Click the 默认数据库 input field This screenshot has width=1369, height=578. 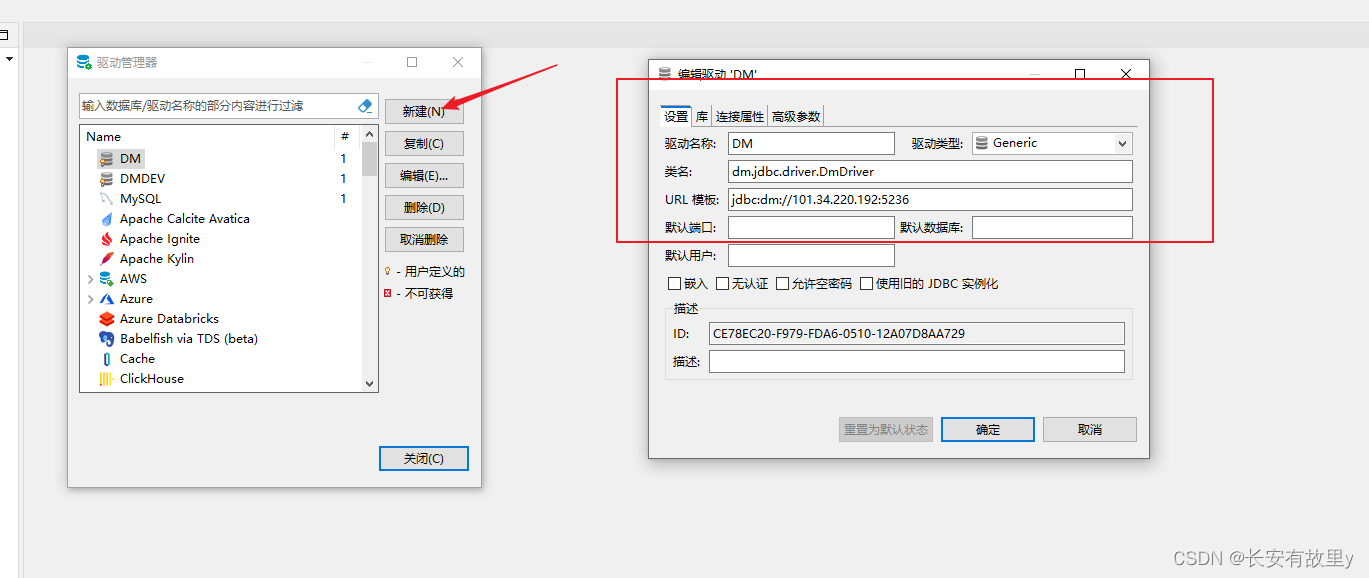1052,228
